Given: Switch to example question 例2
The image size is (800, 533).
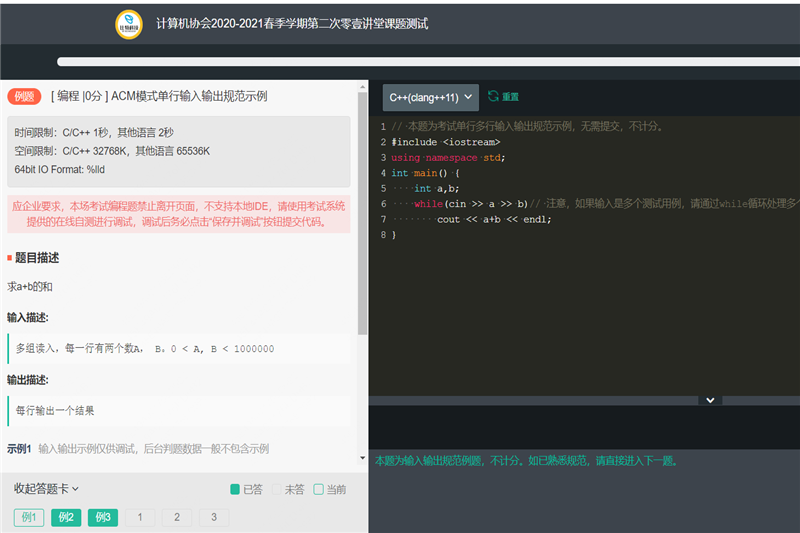Looking at the screenshot, I should pos(66,518).
